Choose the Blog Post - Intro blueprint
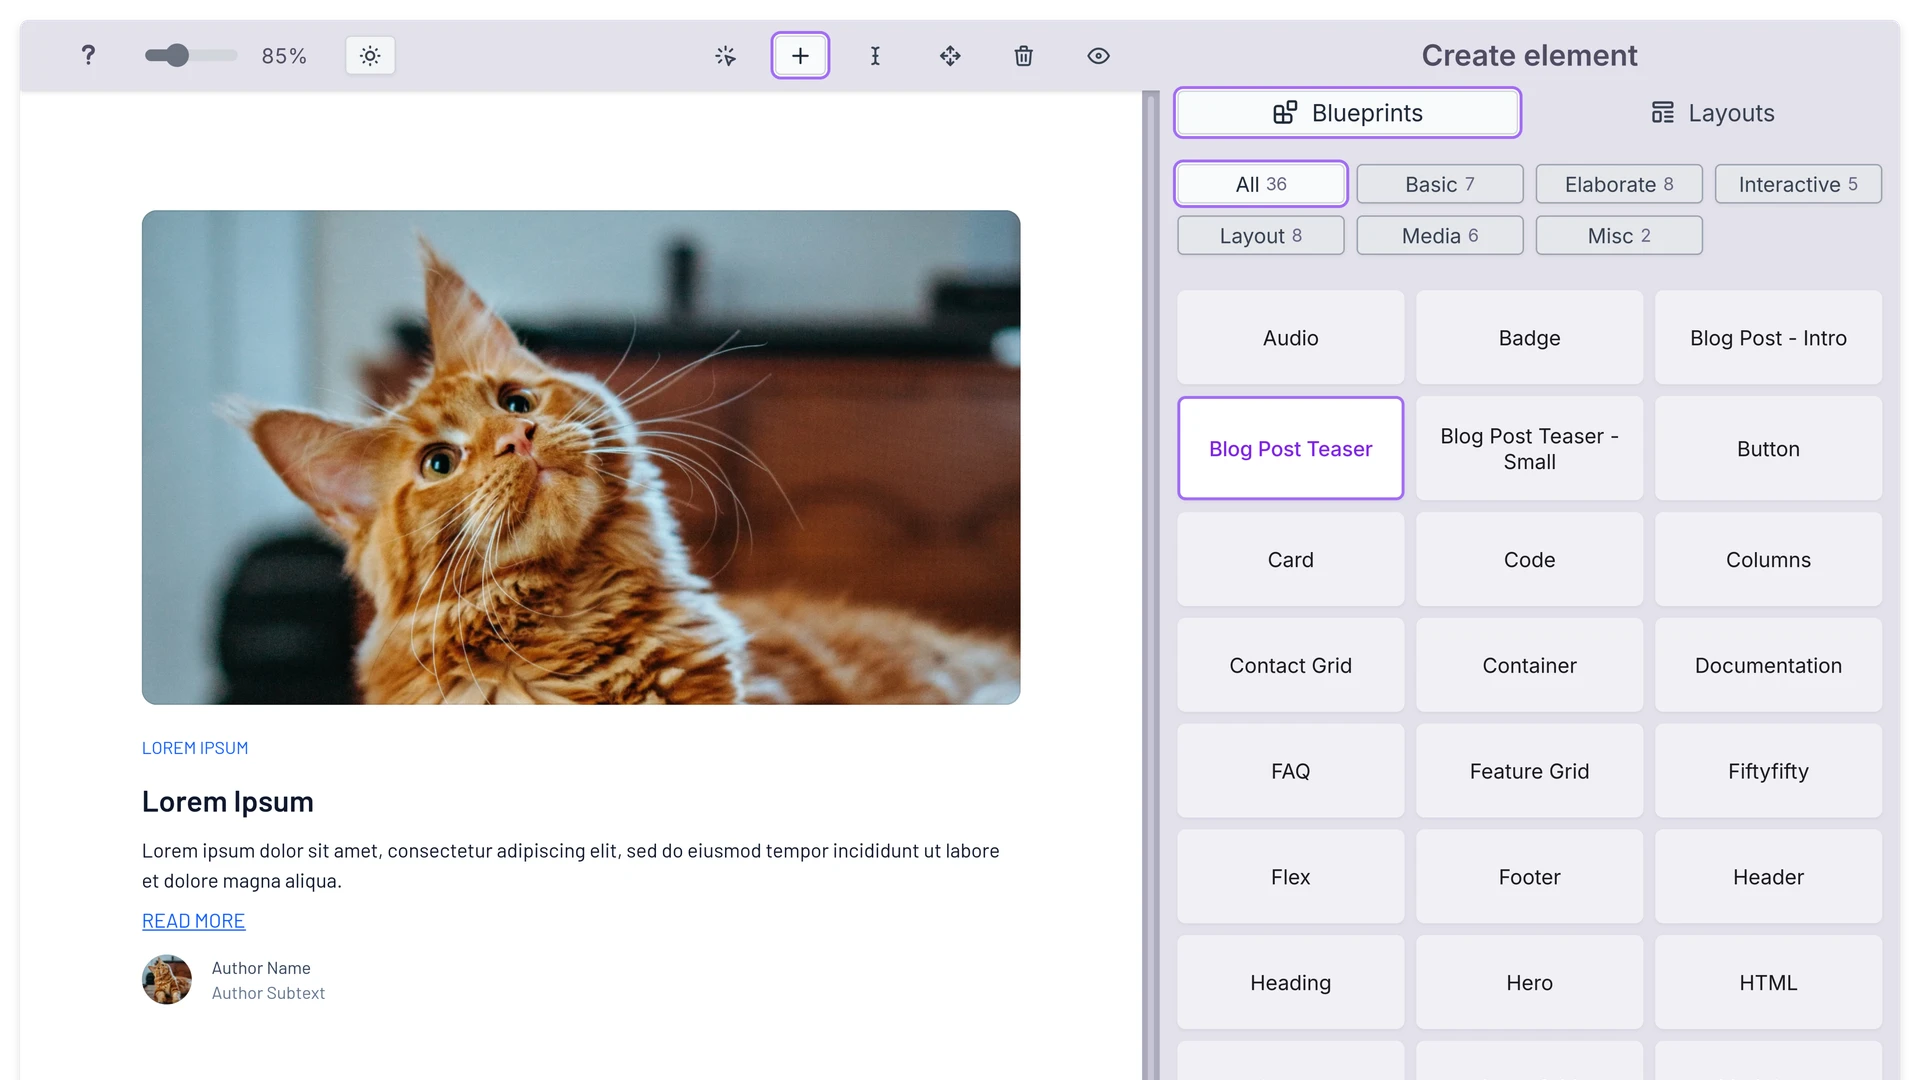The height and width of the screenshot is (1080, 1920). click(x=1768, y=338)
